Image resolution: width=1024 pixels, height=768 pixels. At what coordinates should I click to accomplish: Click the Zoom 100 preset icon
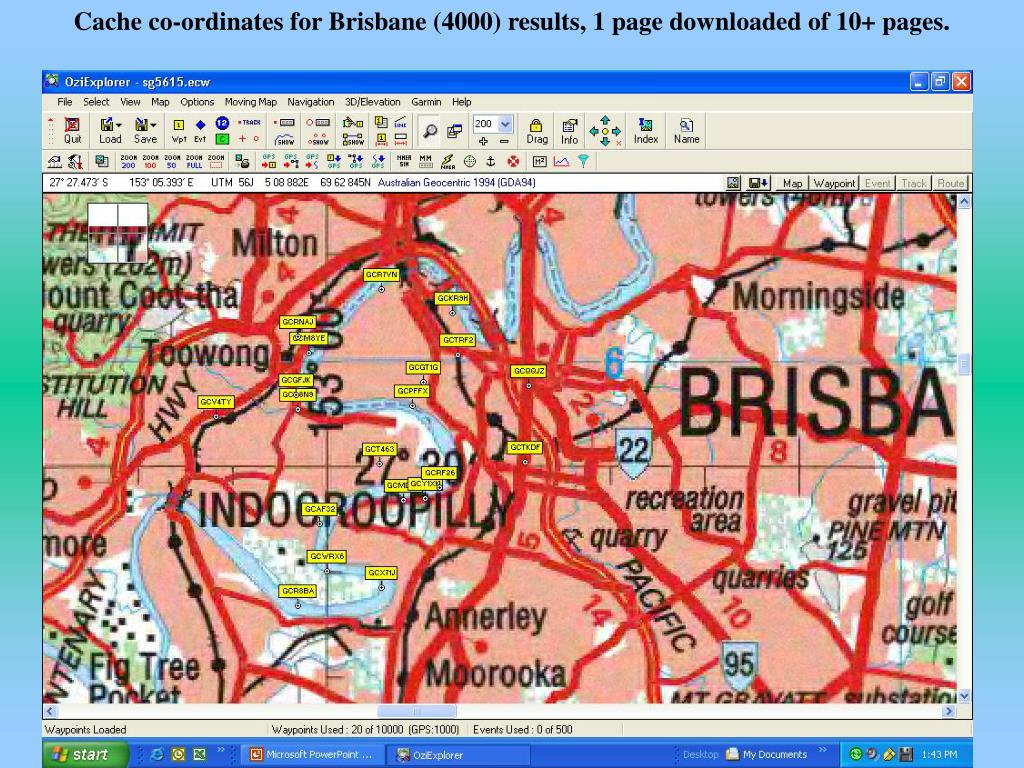pos(150,161)
